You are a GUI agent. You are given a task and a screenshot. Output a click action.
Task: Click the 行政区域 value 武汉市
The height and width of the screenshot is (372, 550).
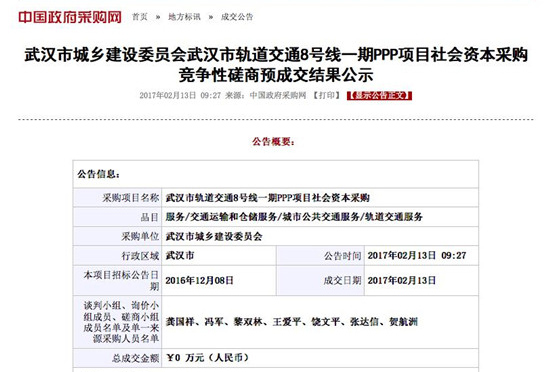tap(180, 256)
